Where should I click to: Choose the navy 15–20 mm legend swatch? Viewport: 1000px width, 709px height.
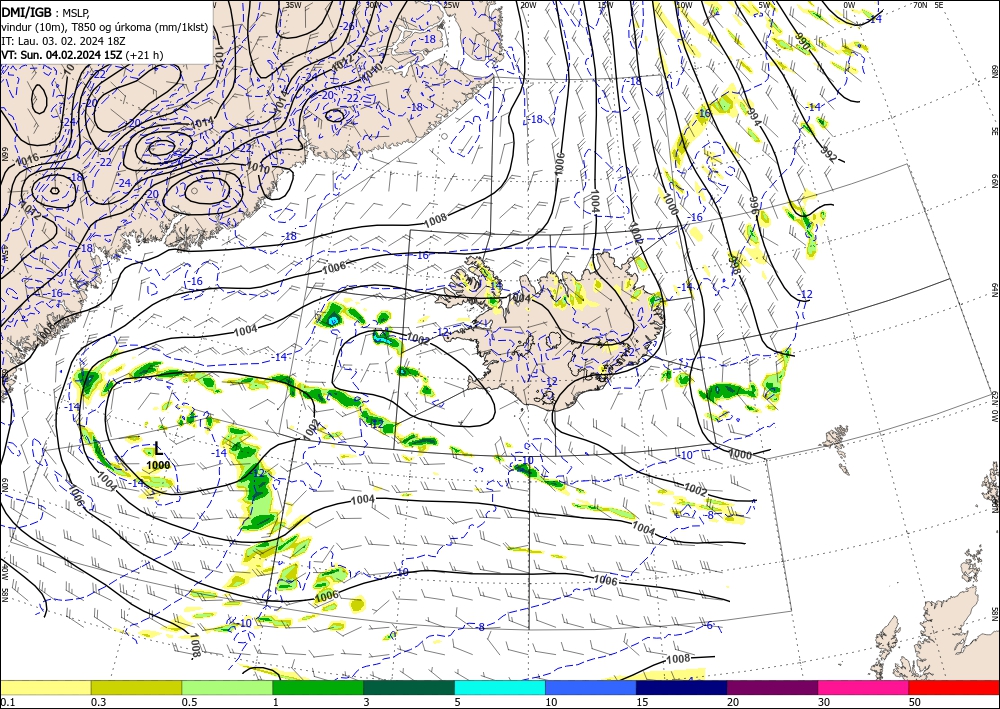point(682,687)
